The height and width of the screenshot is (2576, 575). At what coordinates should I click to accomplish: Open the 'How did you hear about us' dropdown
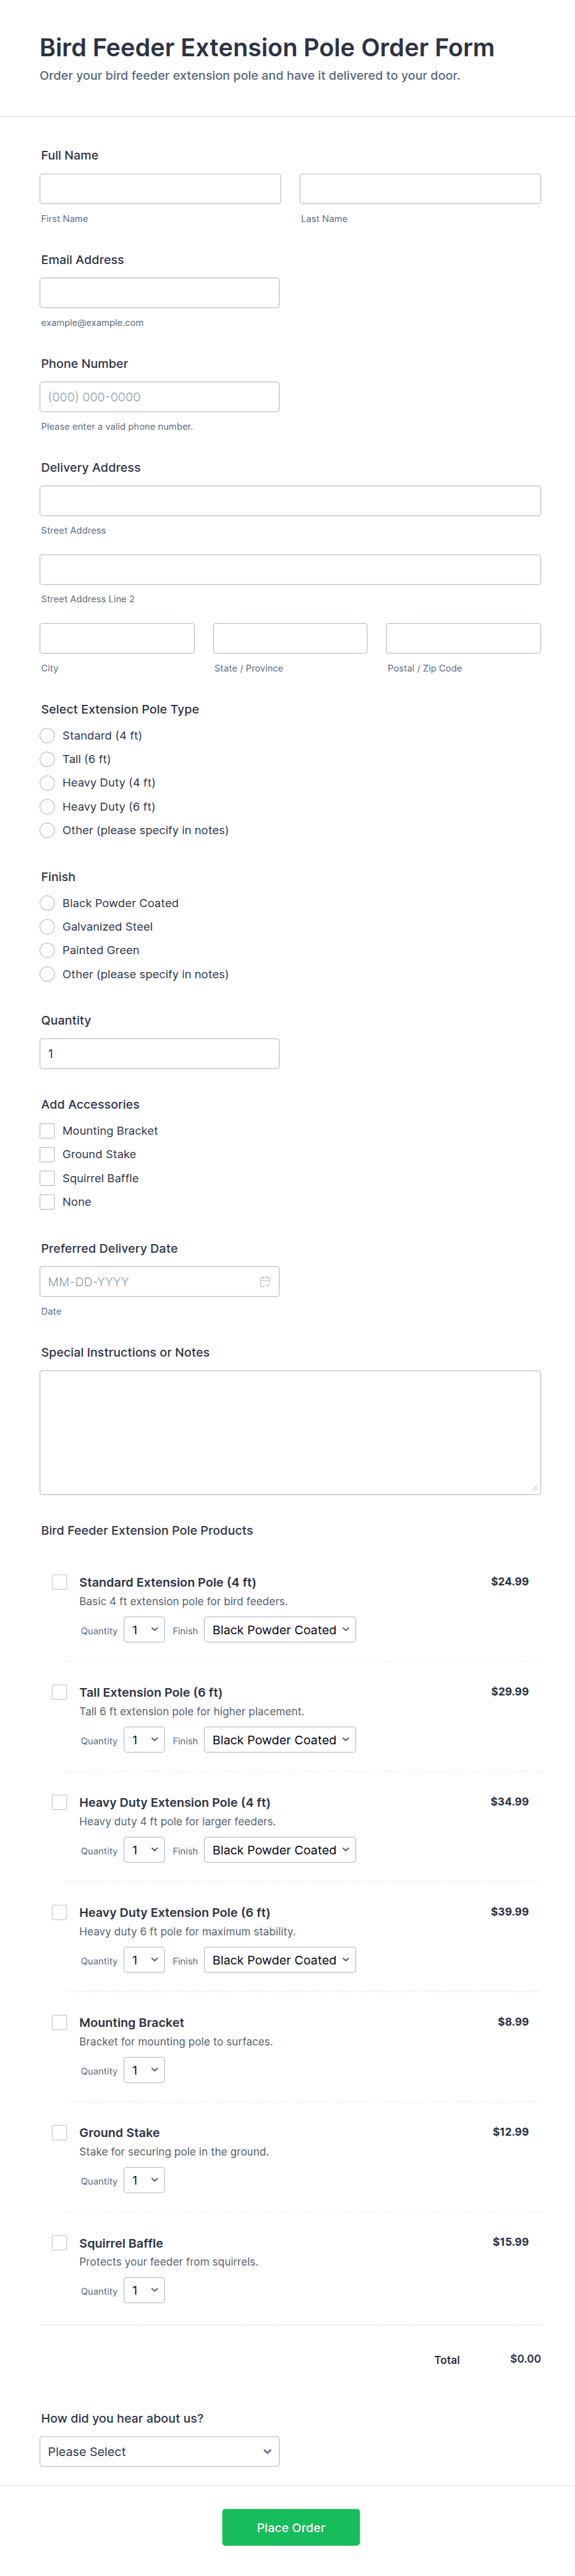tap(159, 2451)
